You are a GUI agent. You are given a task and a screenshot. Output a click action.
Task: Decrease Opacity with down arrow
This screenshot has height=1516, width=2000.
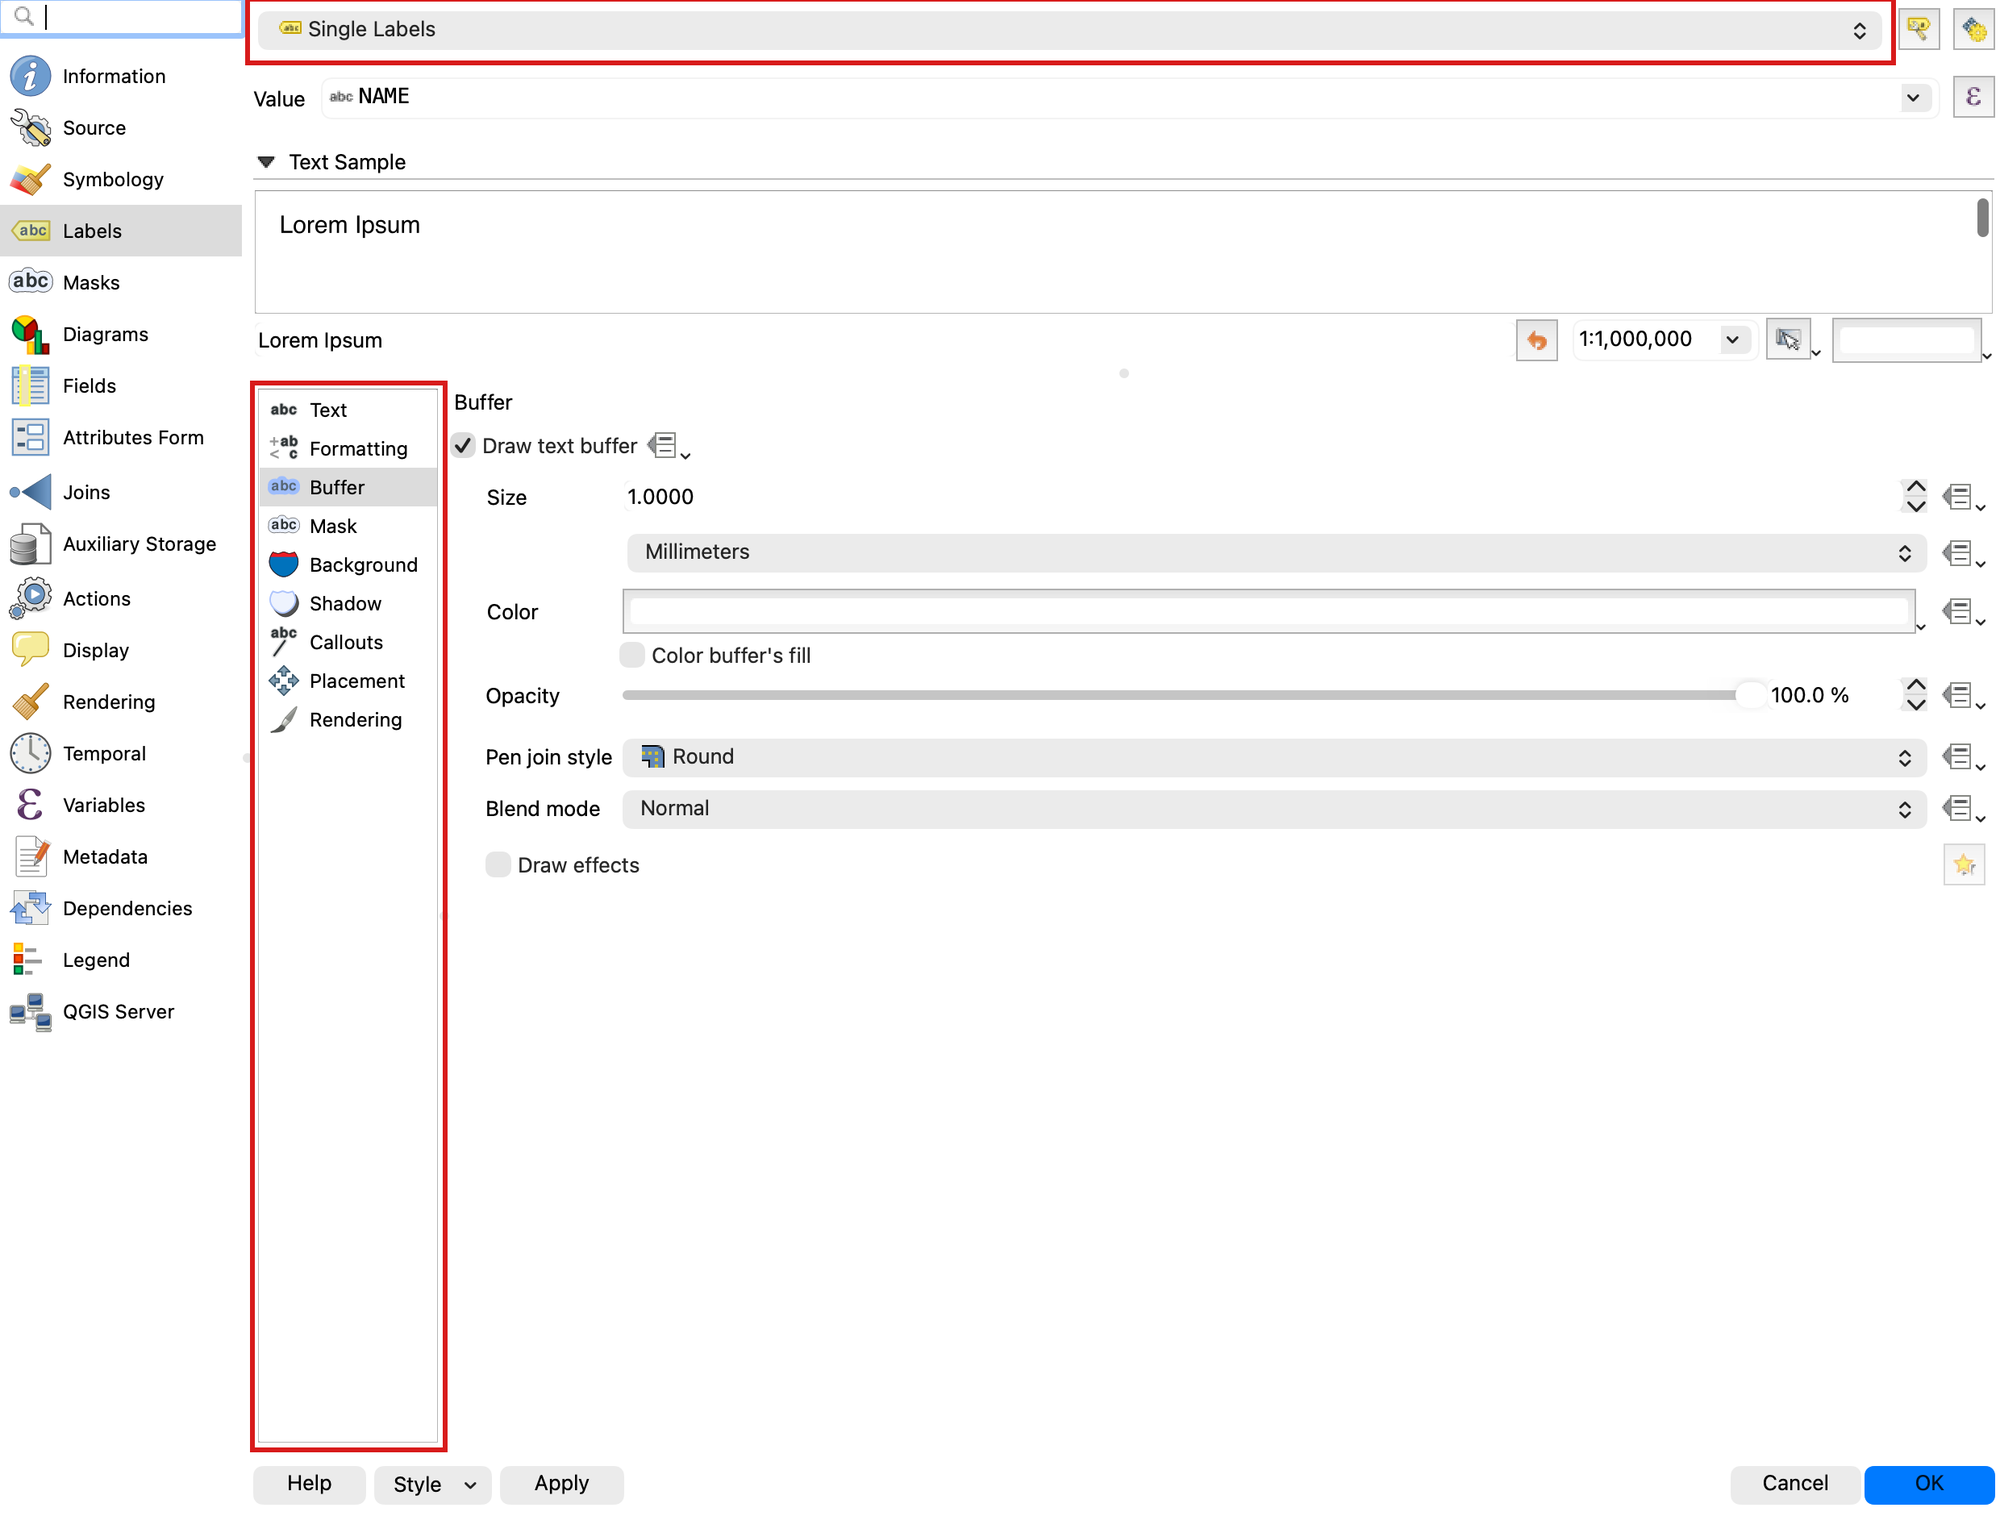[1915, 705]
